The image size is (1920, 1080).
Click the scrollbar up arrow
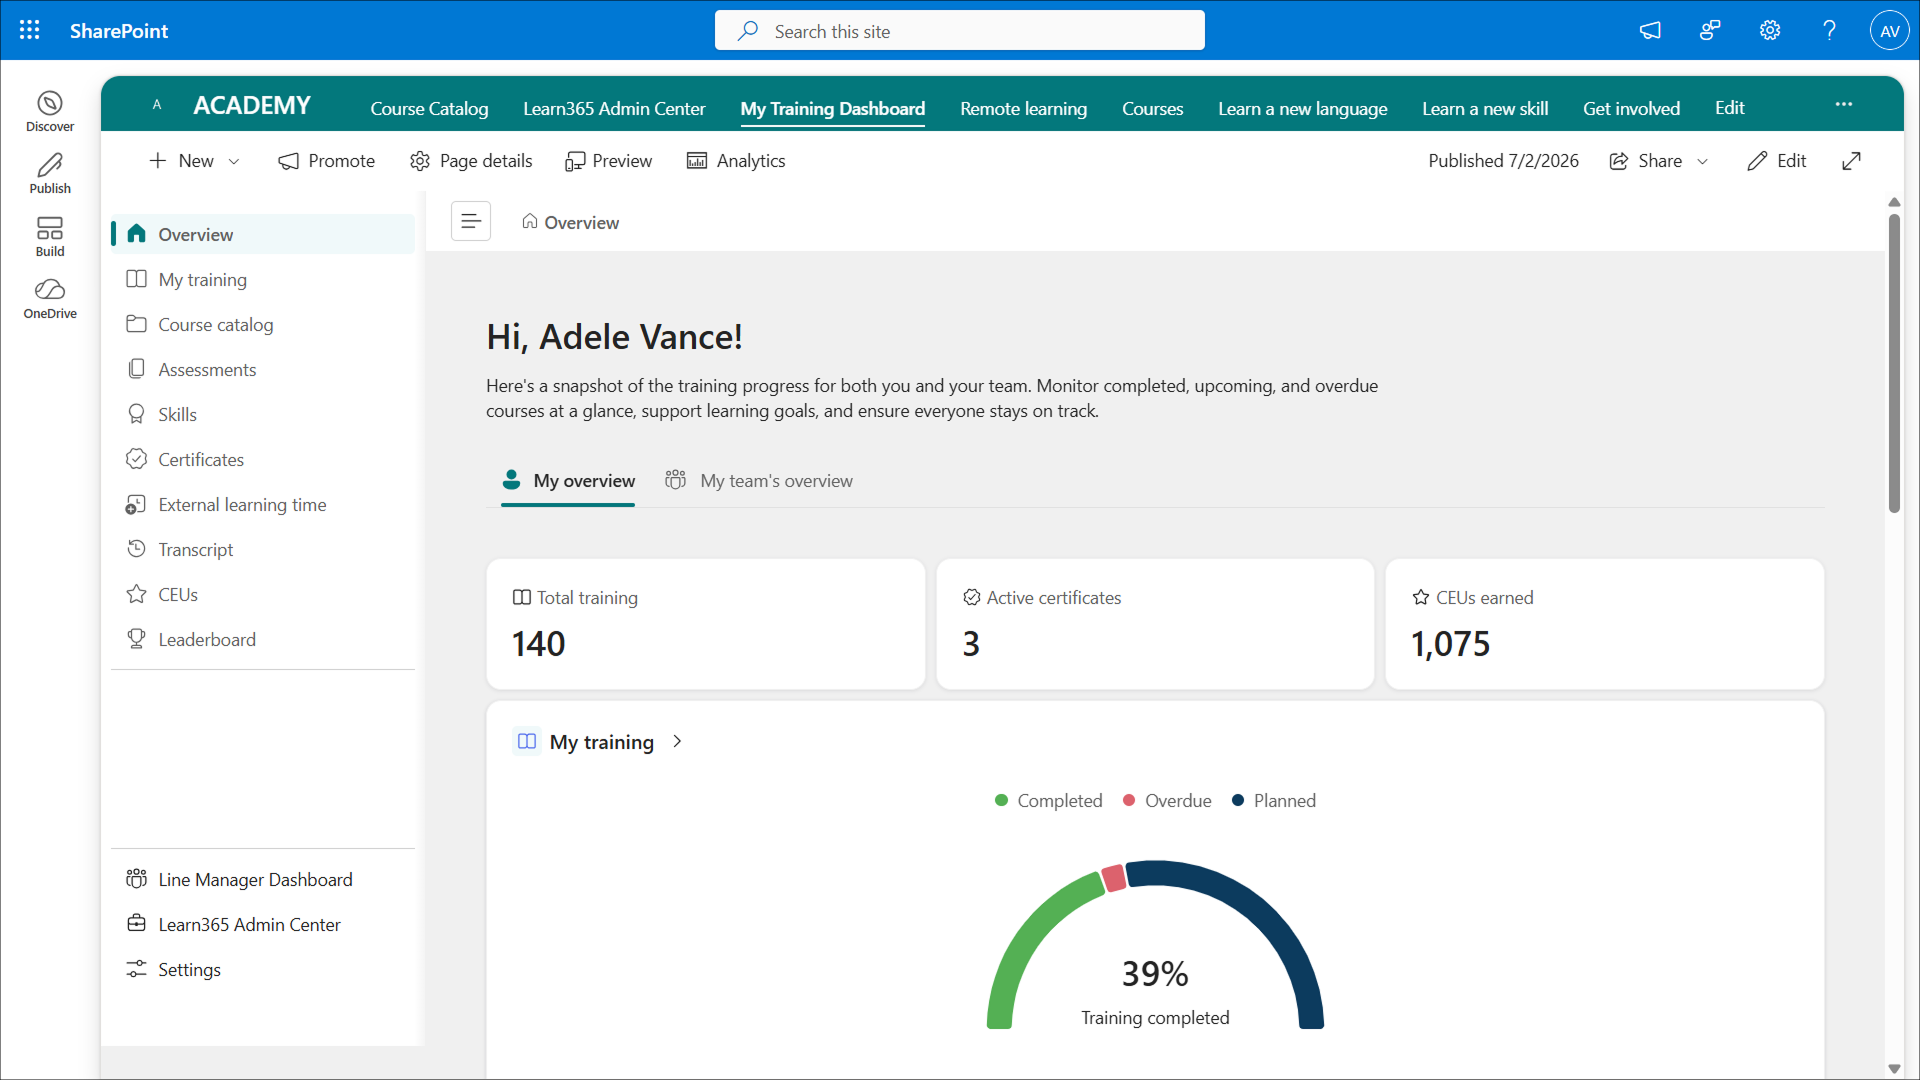(x=1894, y=202)
